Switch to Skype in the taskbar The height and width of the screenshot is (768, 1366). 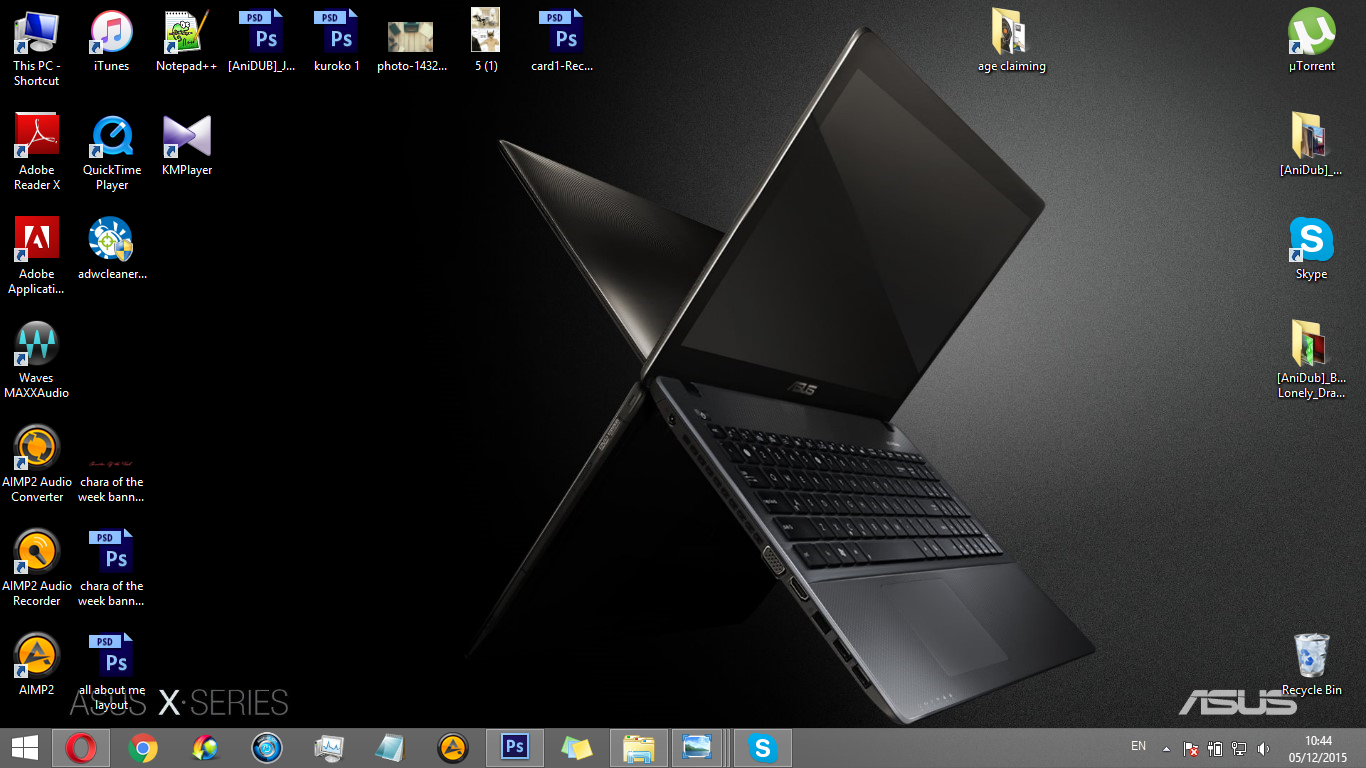pyautogui.click(x=764, y=748)
